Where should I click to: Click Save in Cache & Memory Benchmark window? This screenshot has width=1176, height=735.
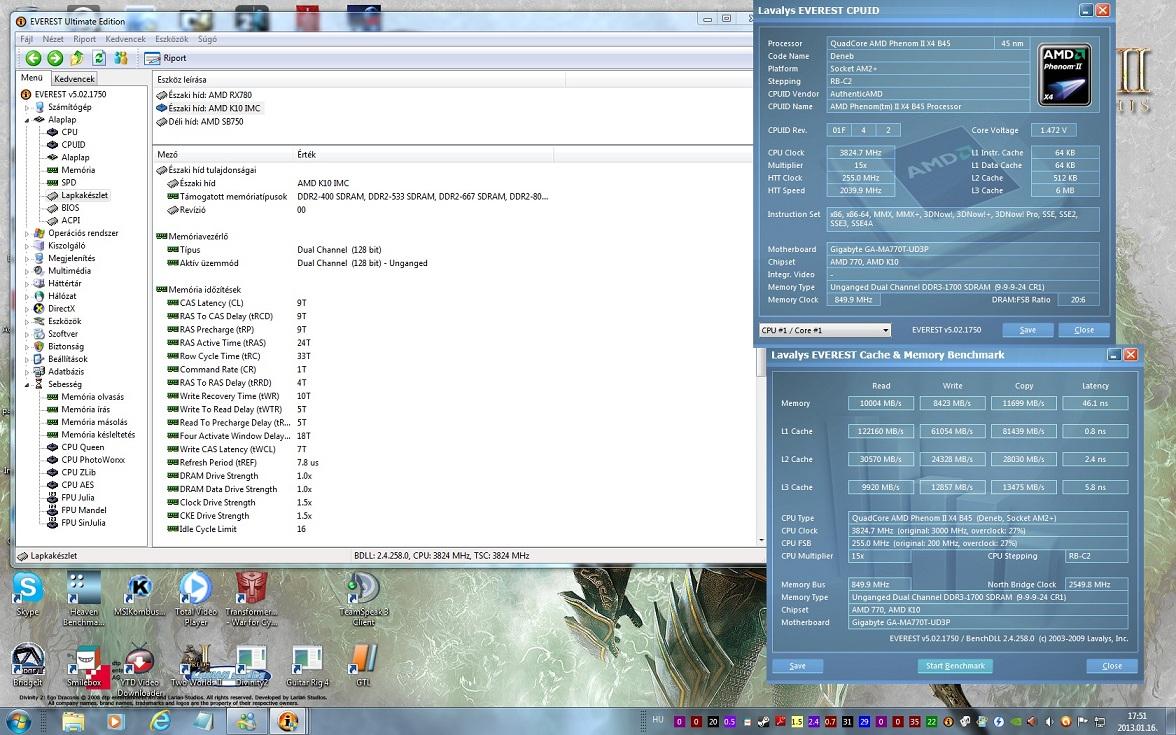point(797,666)
